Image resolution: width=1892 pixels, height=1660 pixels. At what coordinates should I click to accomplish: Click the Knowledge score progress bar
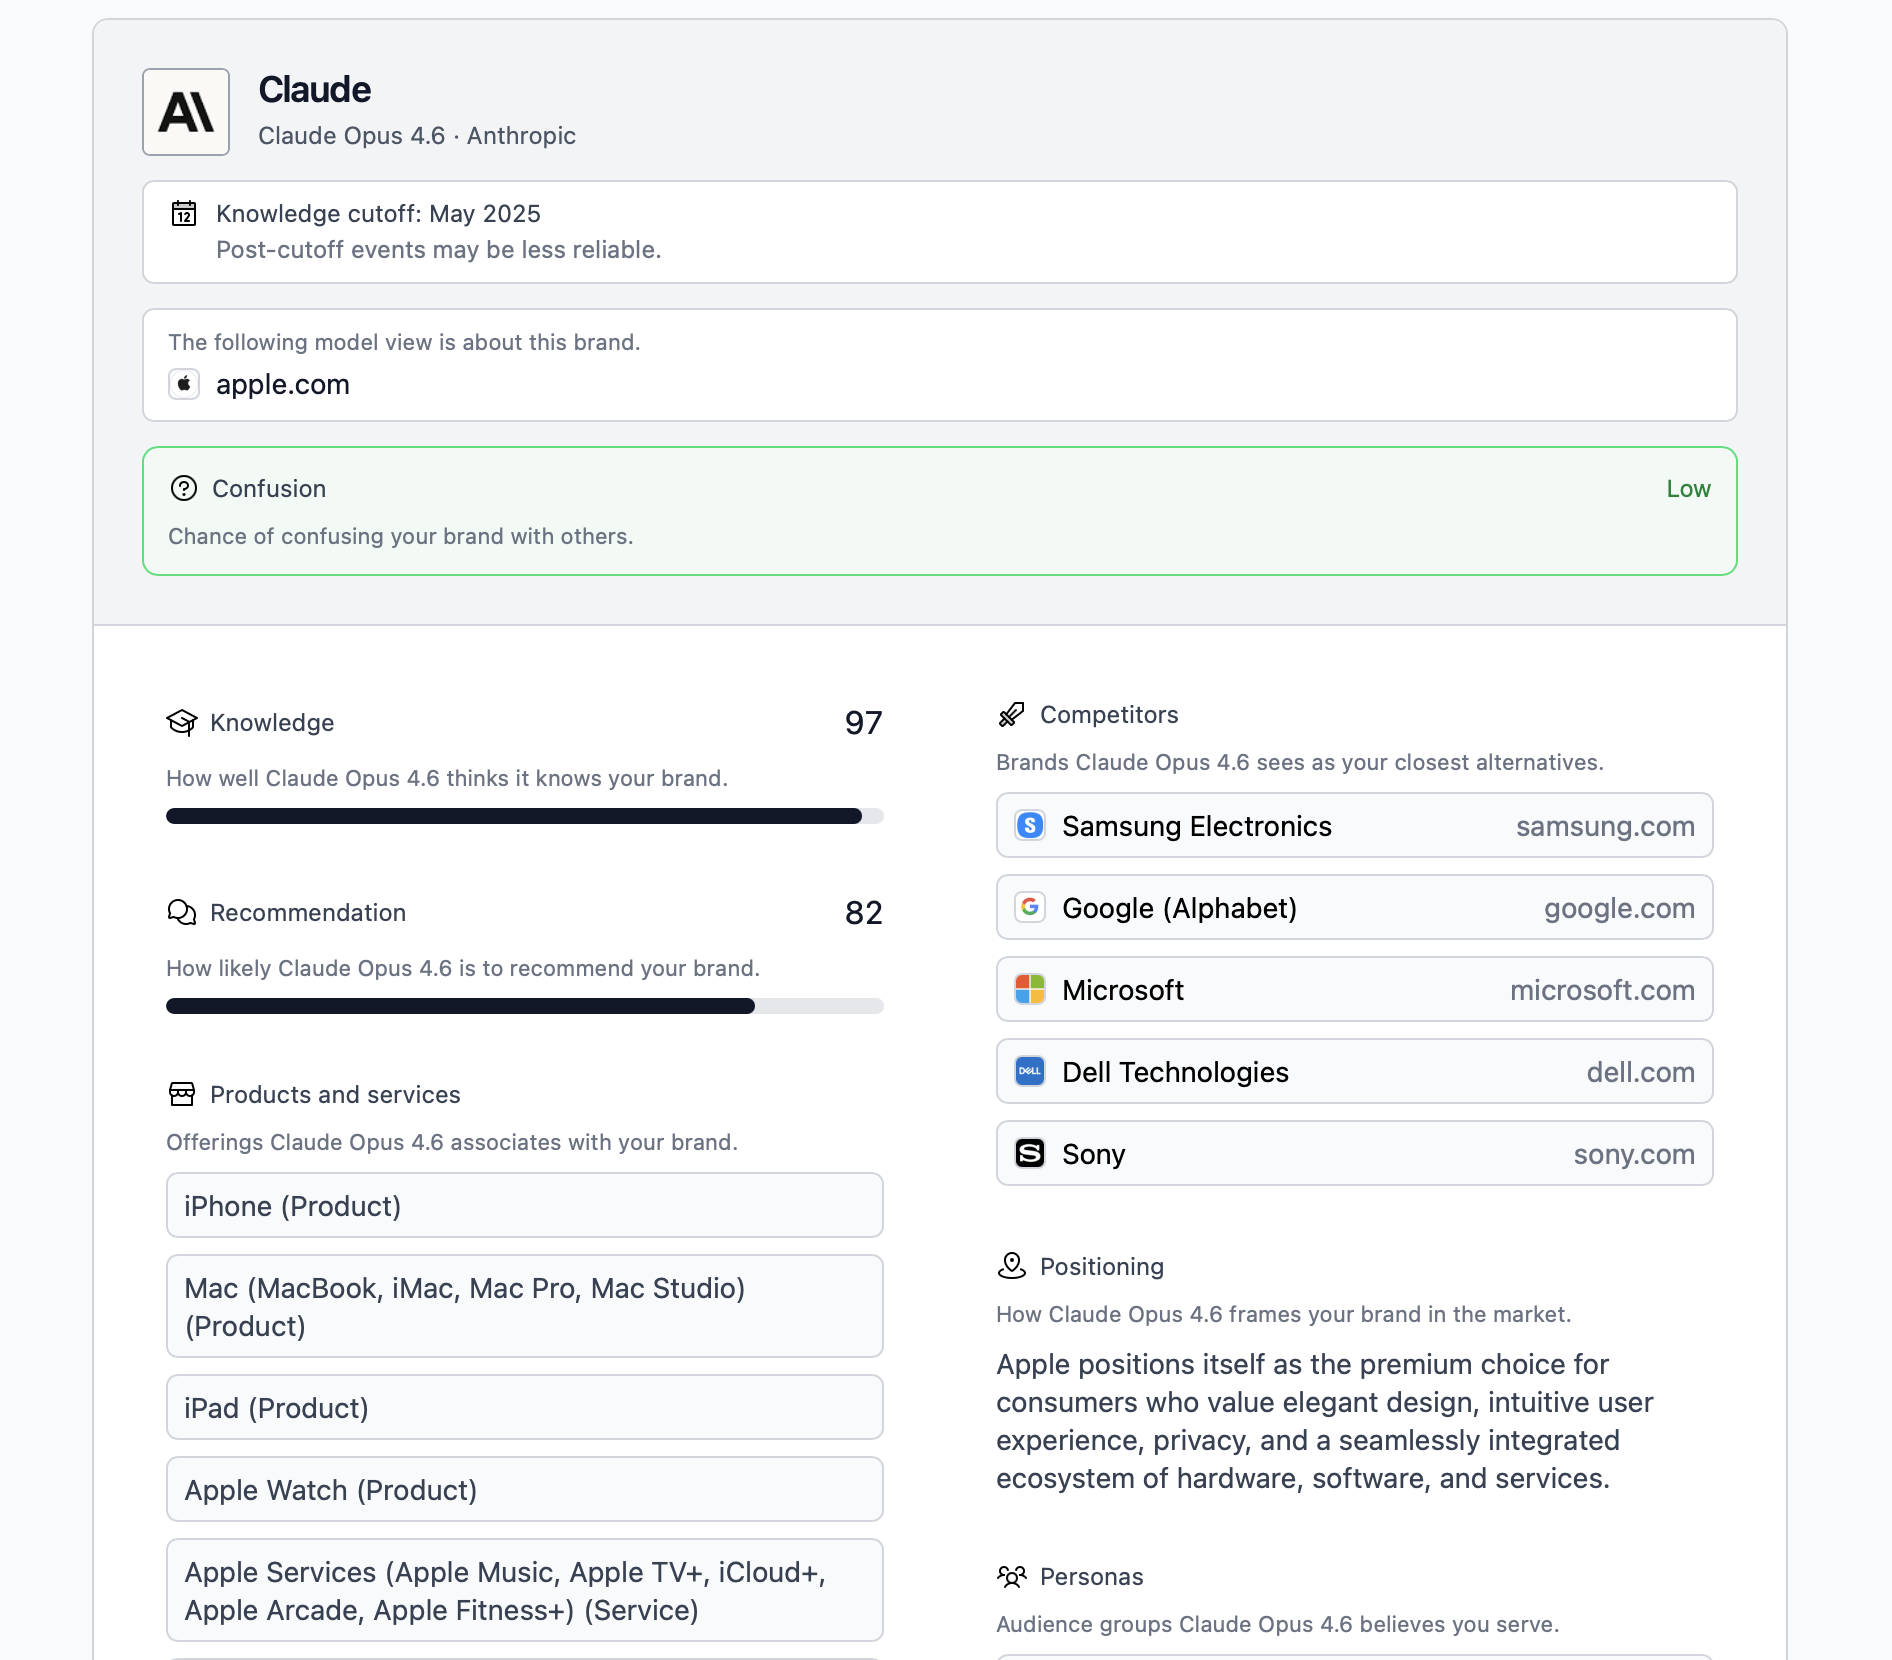pyautogui.click(x=524, y=816)
